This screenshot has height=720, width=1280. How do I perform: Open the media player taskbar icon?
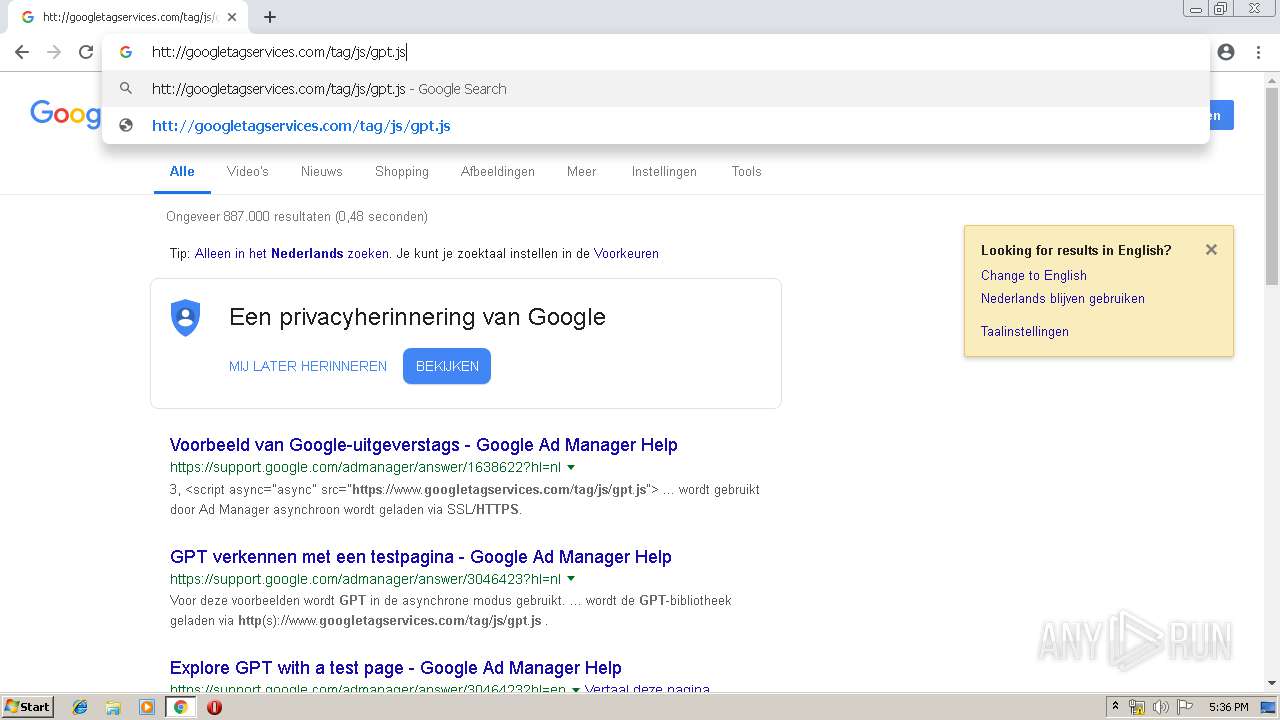[x=147, y=707]
